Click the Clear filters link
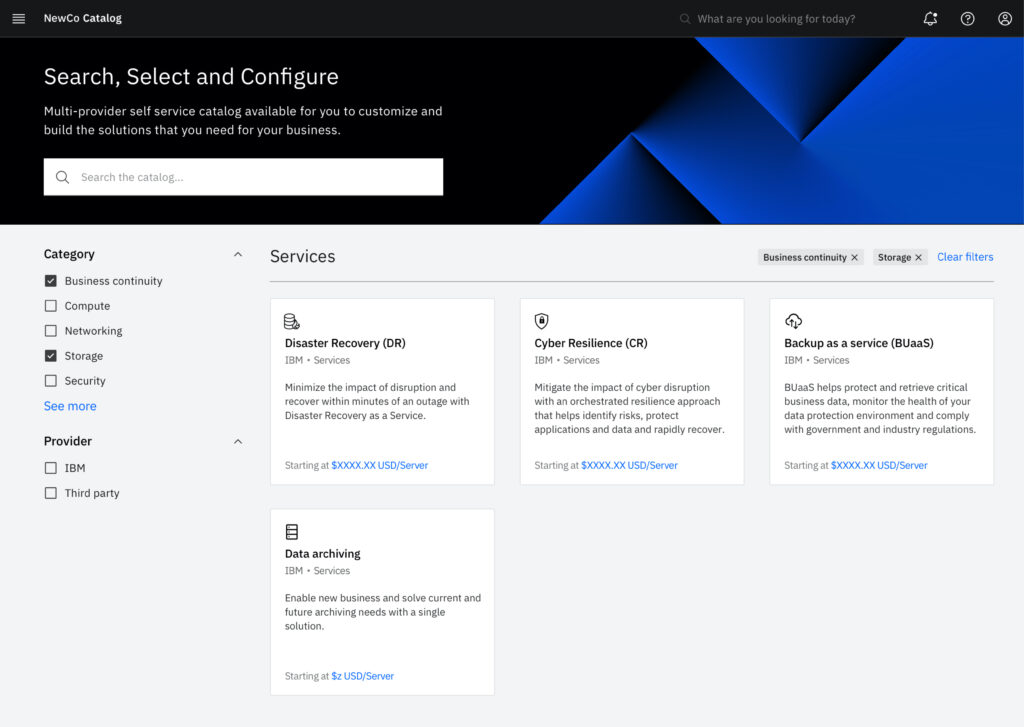 click(965, 257)
